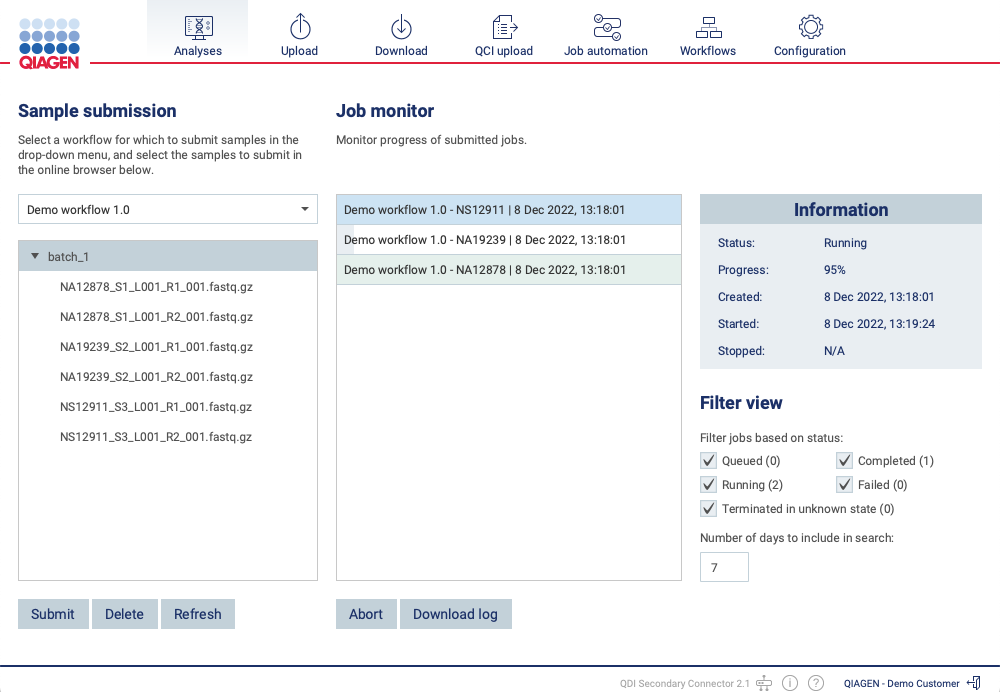The image size is (1000, 700).
Task: Click the QIAGEN logo
Action: point(49,41)
